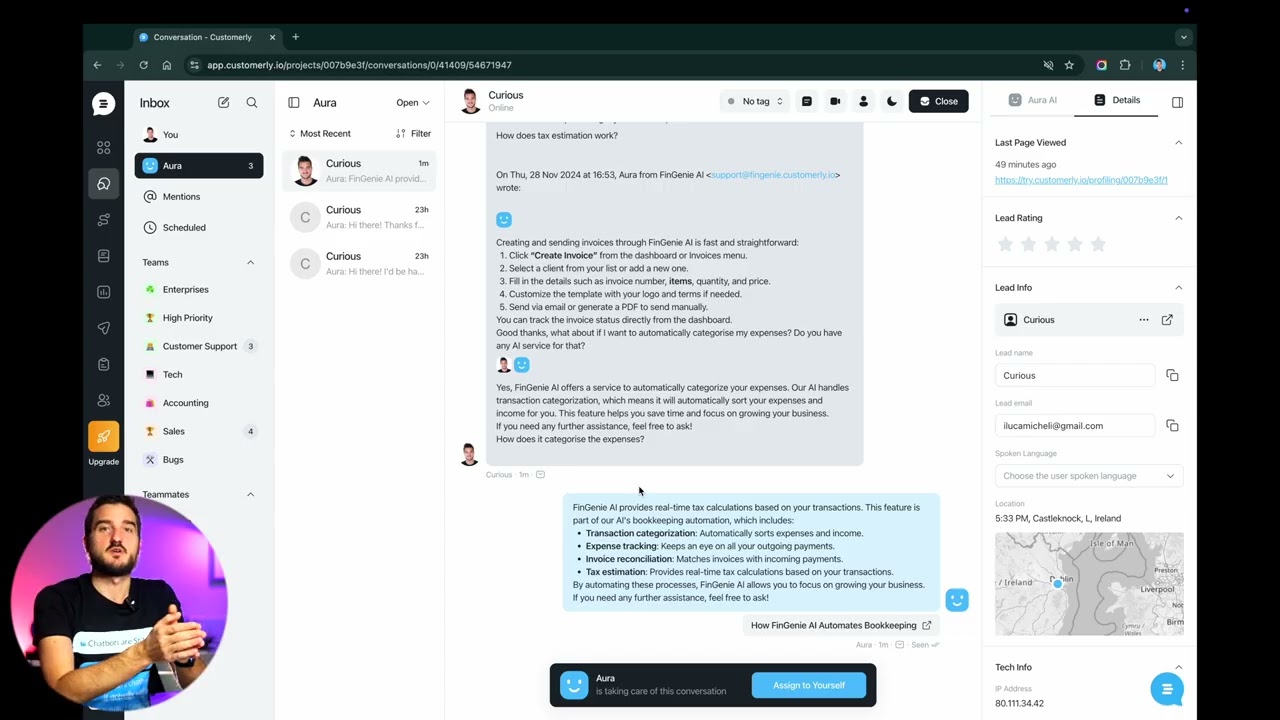Image resolution: width=1280 pixels, height=720 pixels.
Task: Search the inbox with magnifier icon
Action: (x=252, y=103)
